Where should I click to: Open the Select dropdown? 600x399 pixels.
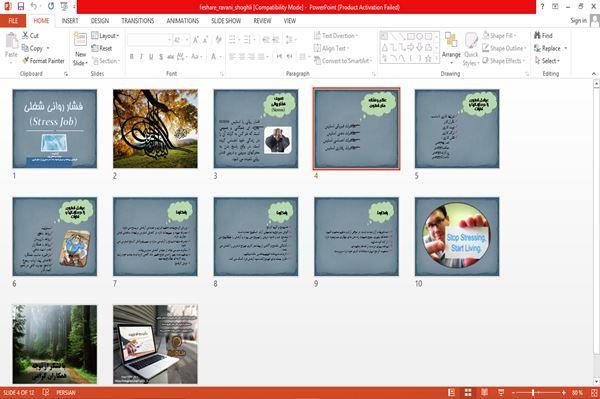tap(547, 61)
